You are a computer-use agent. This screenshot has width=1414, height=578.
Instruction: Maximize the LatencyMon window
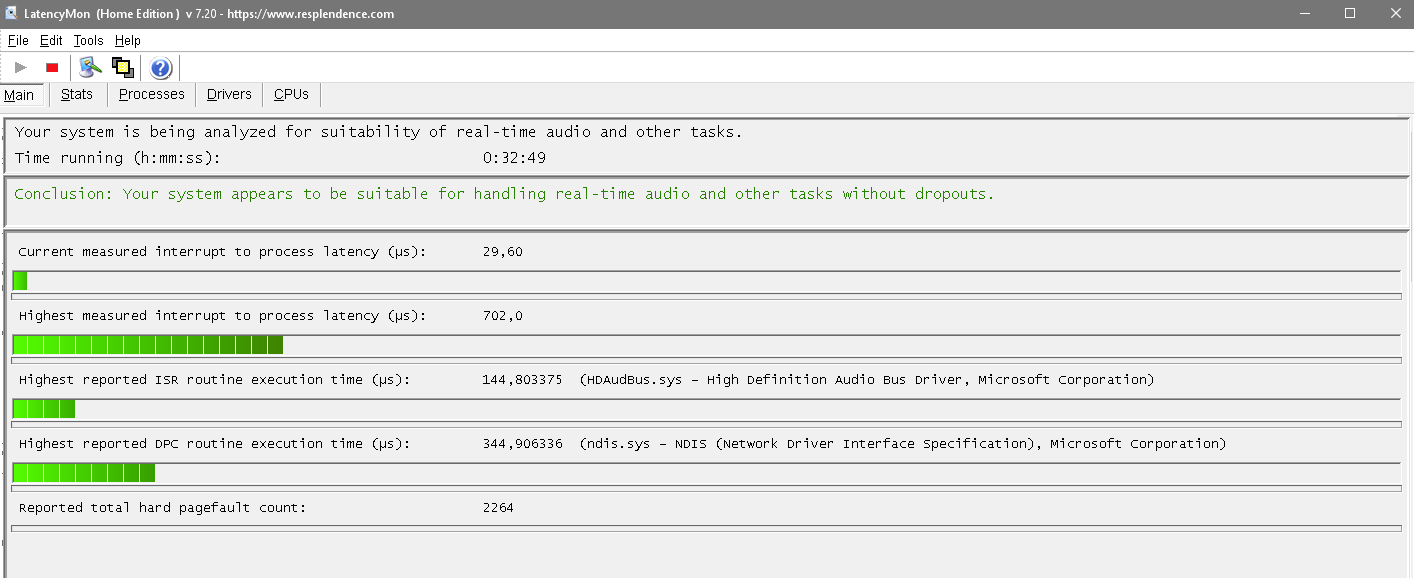click(1350, 13)
